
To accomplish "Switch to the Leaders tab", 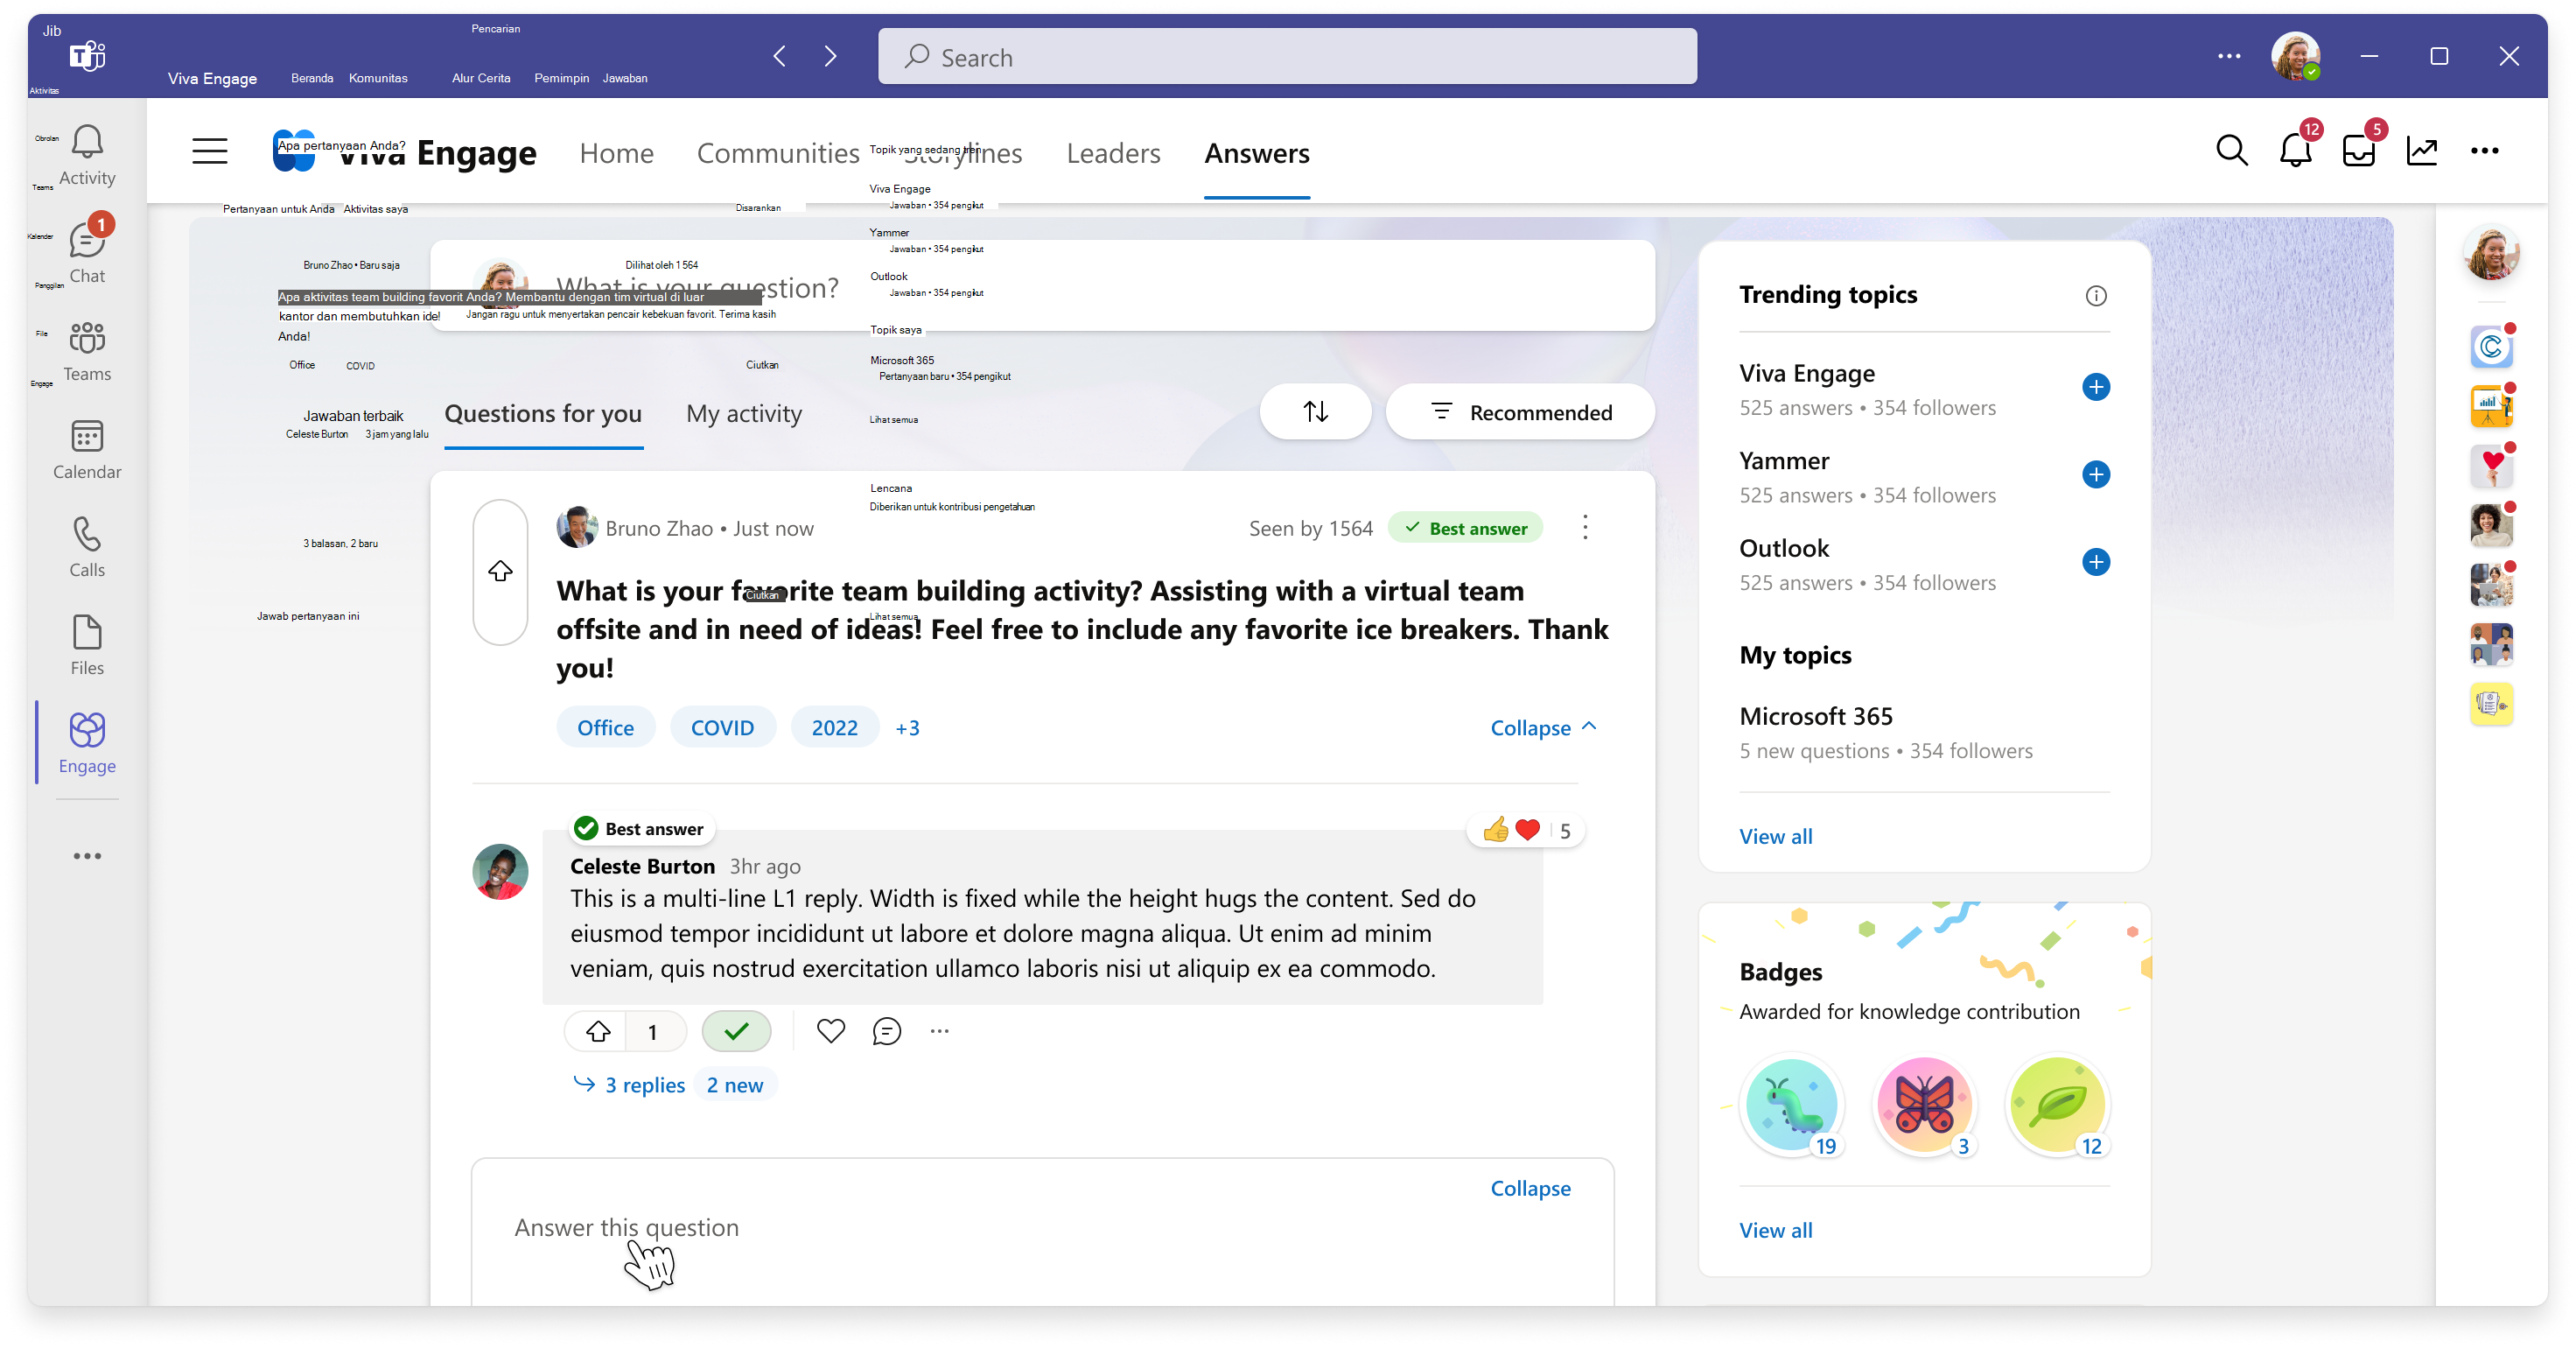I will 1113,153.
